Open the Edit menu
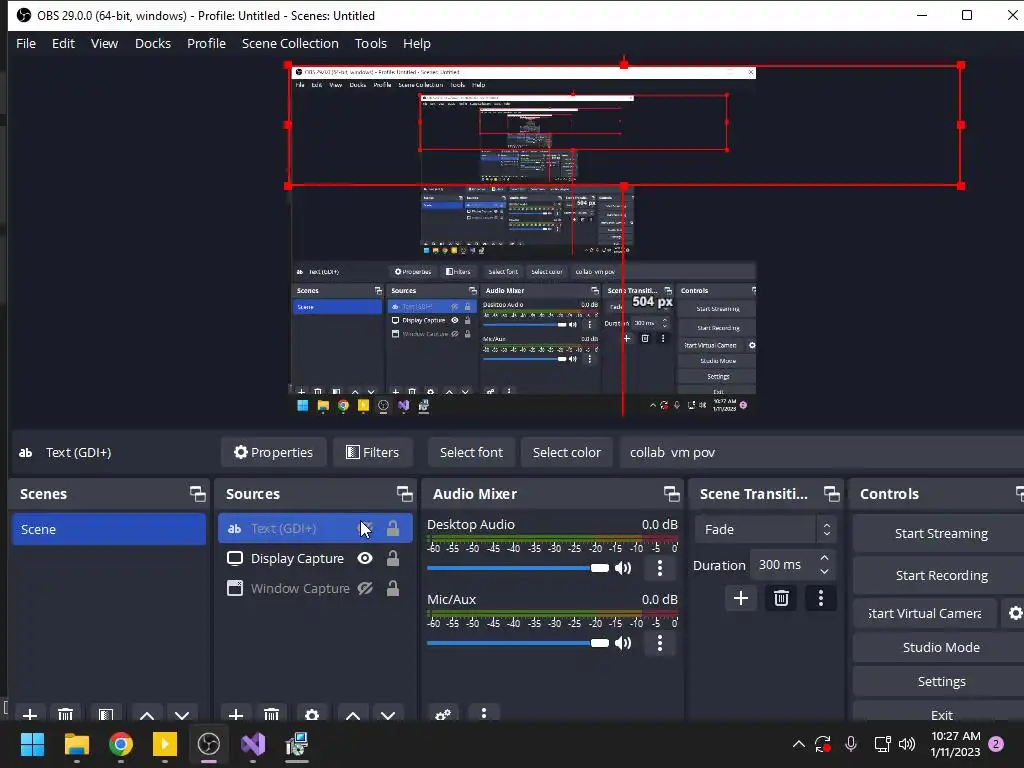The image size is (1024, 768). [63, 43]
